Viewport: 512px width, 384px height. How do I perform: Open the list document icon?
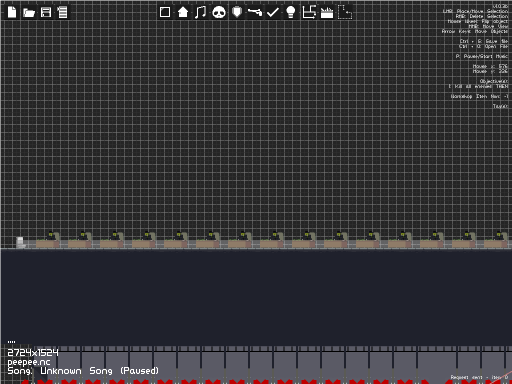pos(62,12)
